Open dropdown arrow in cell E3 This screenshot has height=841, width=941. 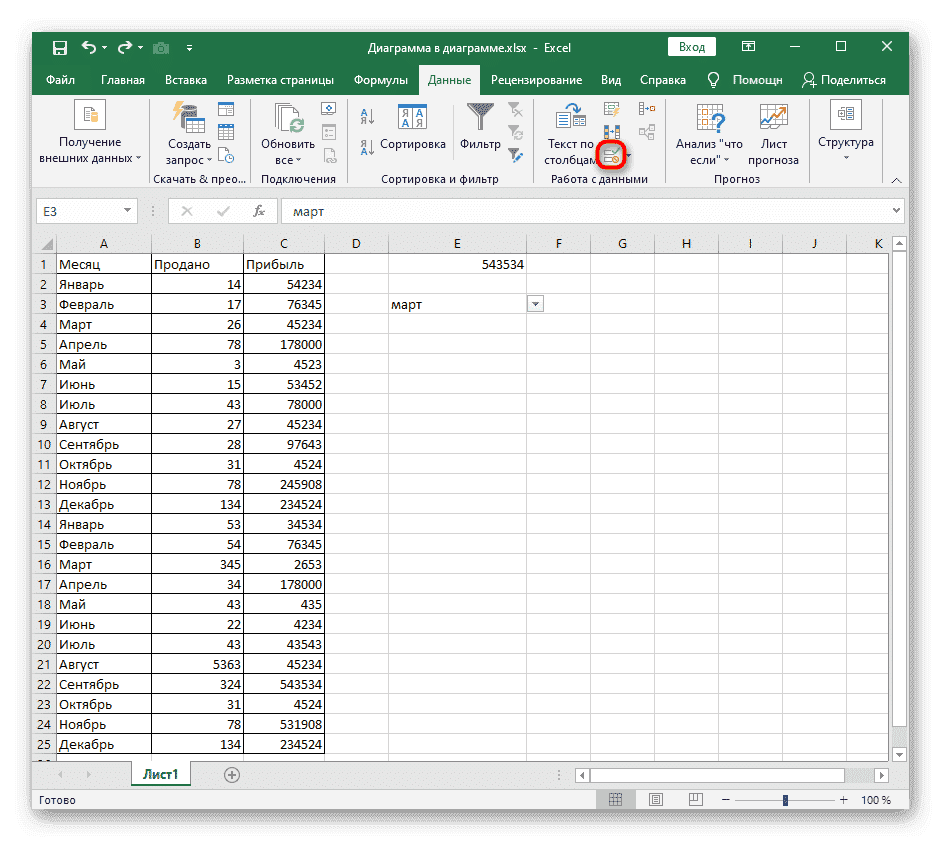coord(535,304)
